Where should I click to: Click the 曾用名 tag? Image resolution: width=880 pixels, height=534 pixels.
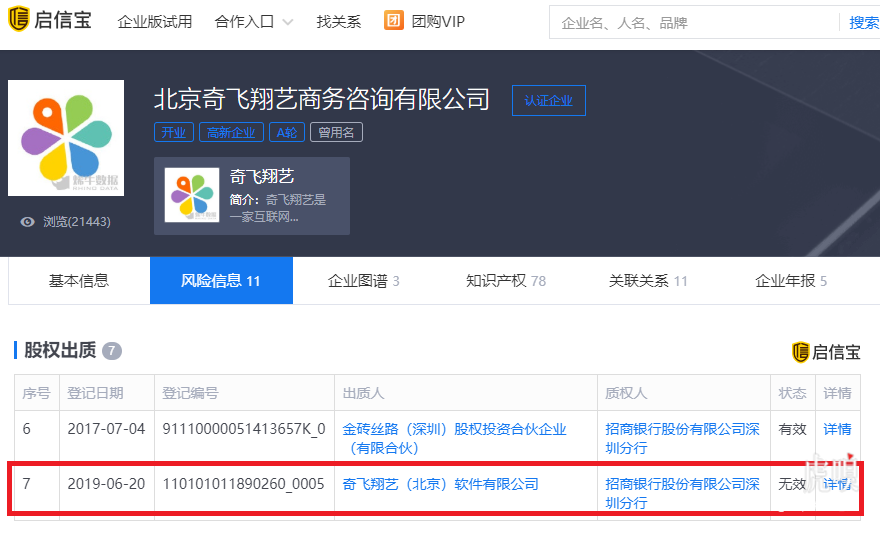(x=336, y=133)
